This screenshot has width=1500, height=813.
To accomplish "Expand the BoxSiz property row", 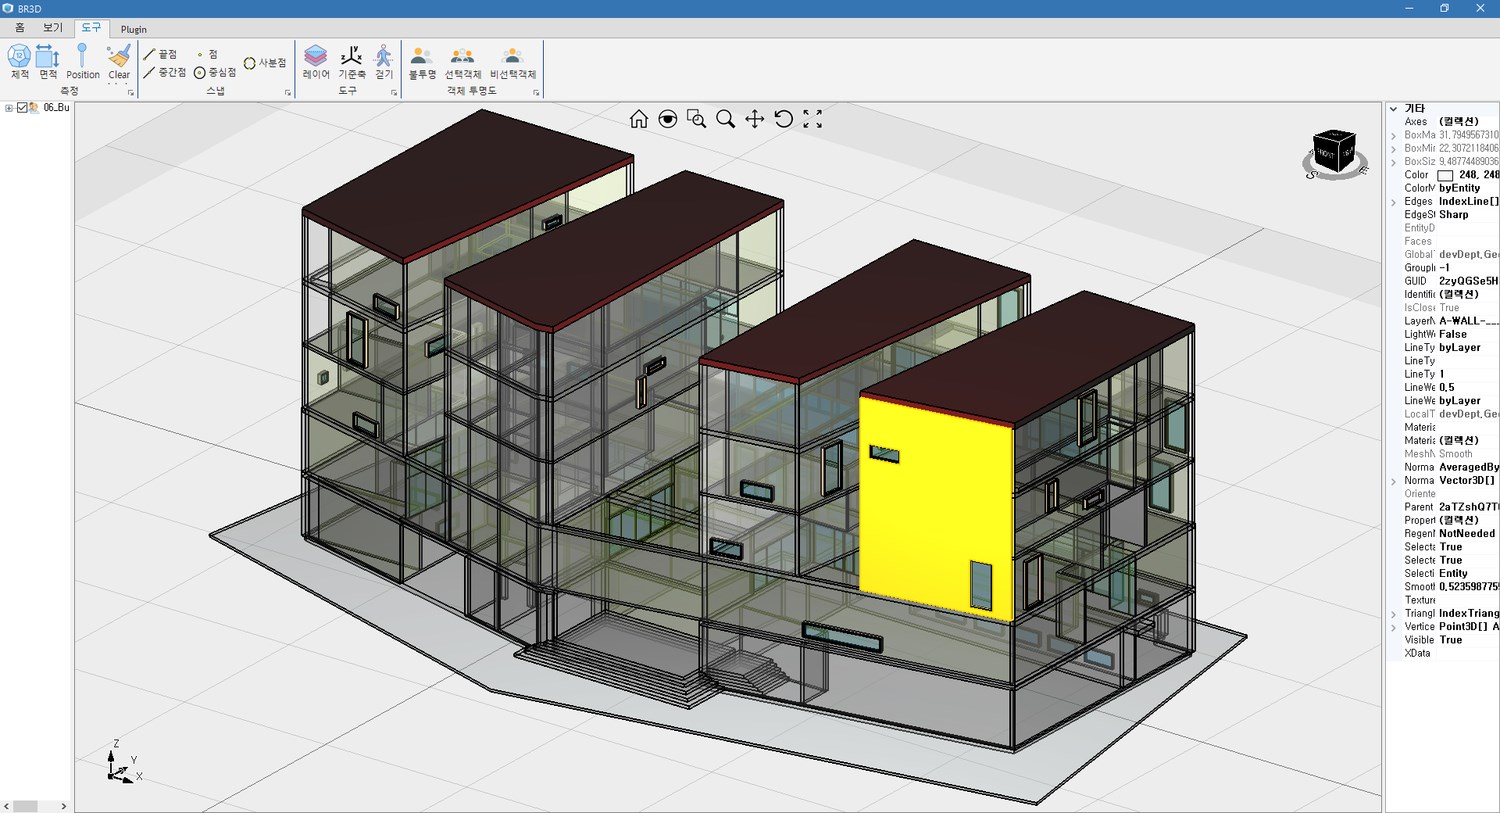I will coord(1393,161).
